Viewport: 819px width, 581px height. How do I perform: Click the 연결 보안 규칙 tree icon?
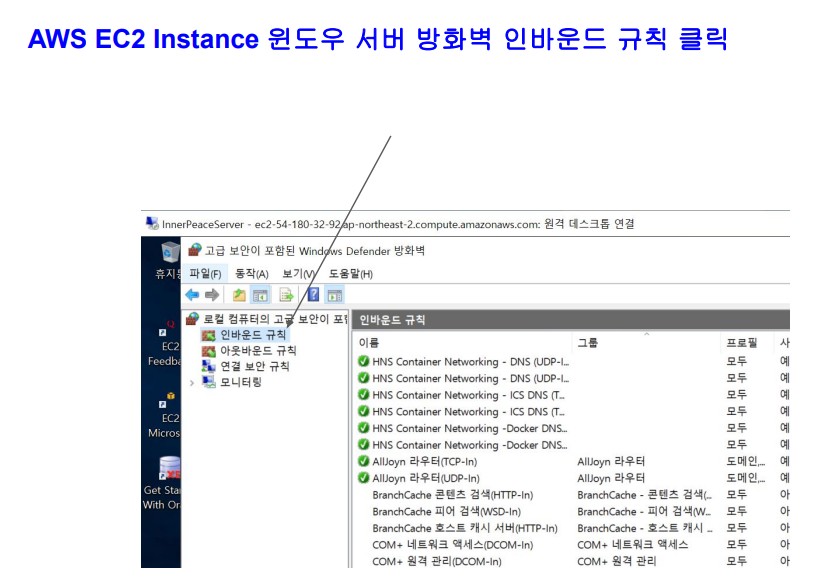coord(208,366)
